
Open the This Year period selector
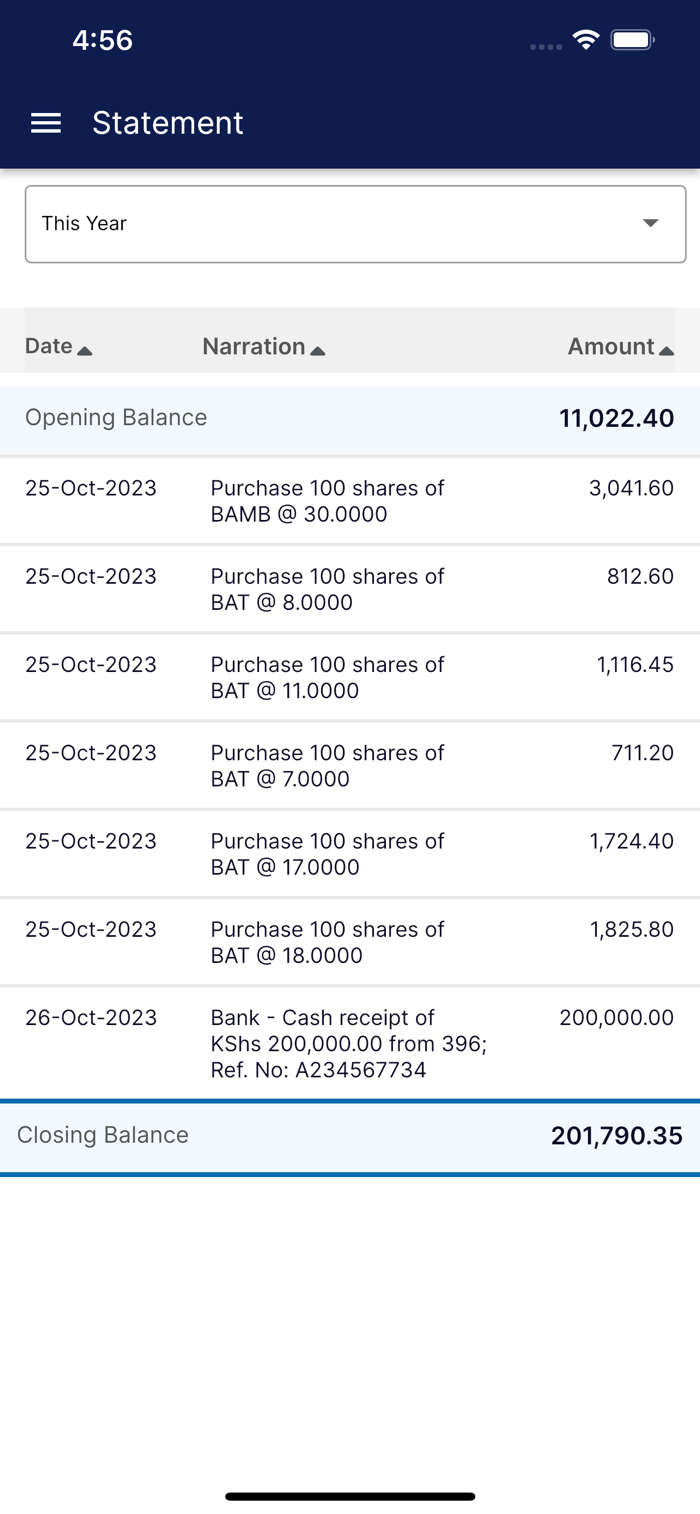pyautogui.click(x=340, y=224)
